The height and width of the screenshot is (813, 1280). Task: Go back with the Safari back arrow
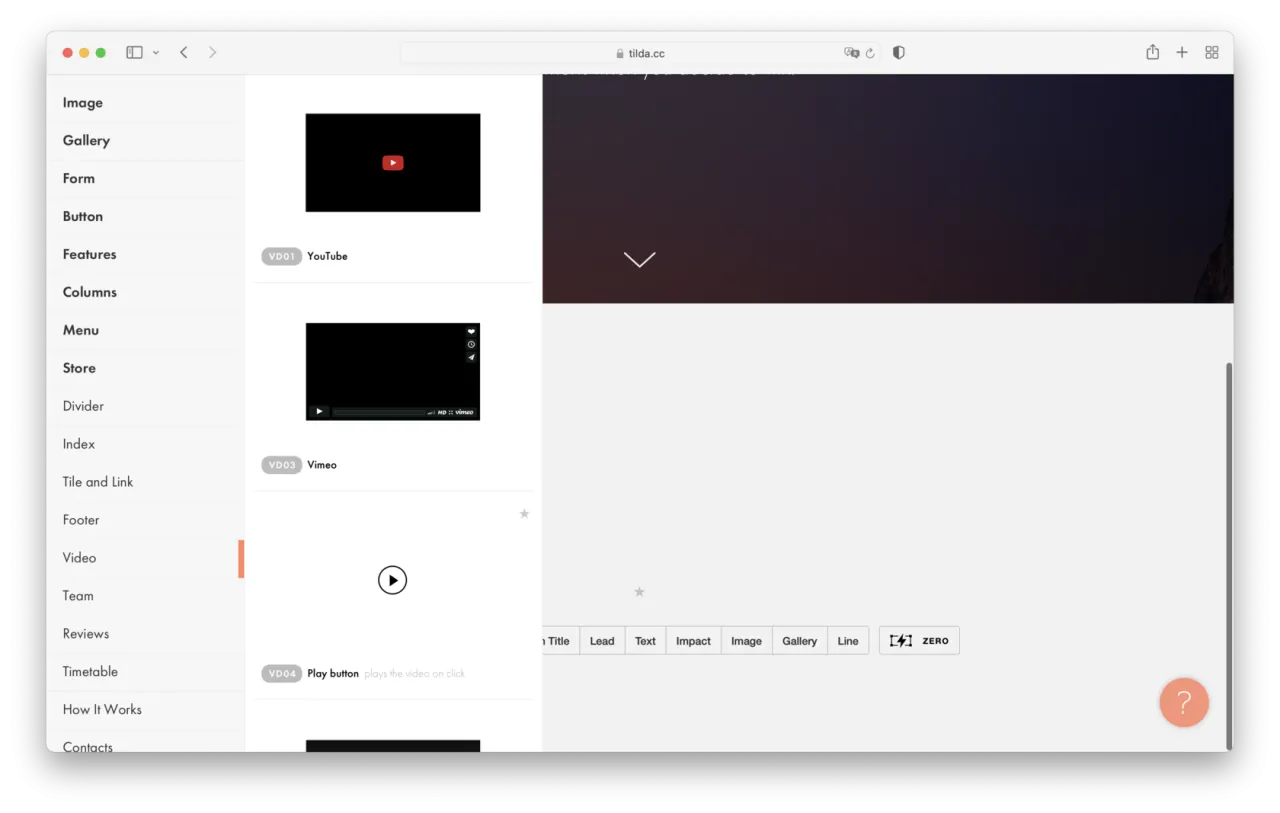point(184,52)
